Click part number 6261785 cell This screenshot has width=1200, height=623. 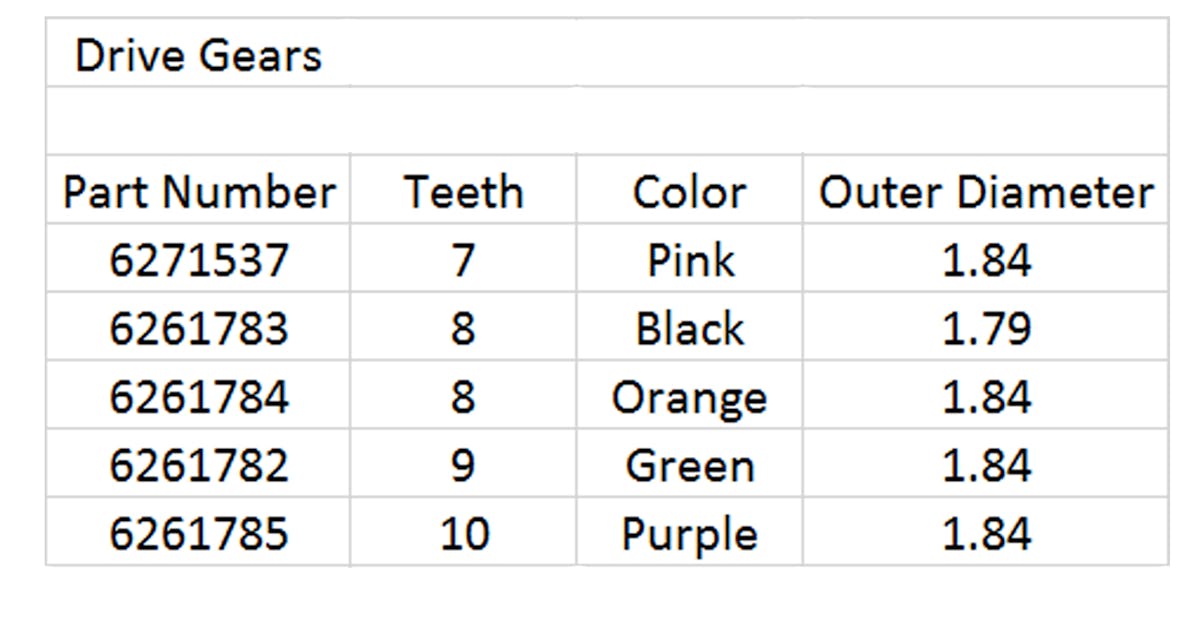pyautogui.click(x=198, y=533)
